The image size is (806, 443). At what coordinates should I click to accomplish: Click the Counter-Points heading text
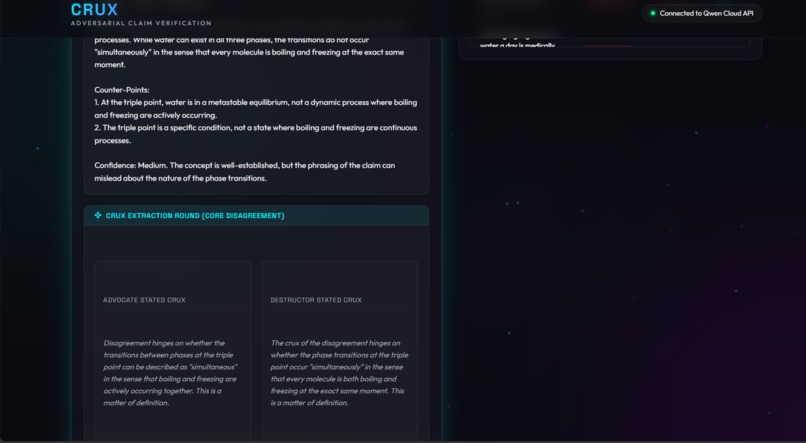[122, 90]
